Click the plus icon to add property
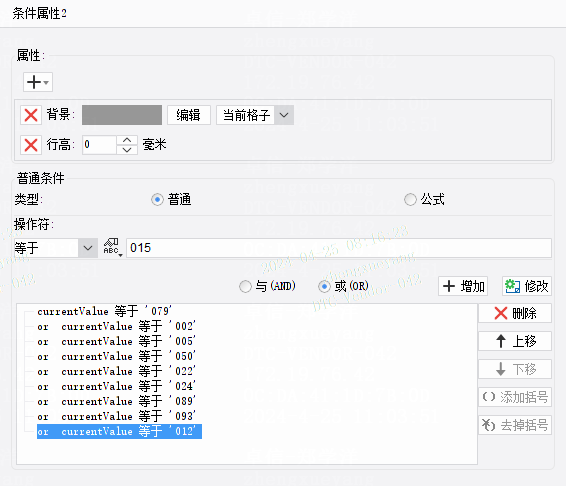Screen dimensions: 566x486 (38, 82)
